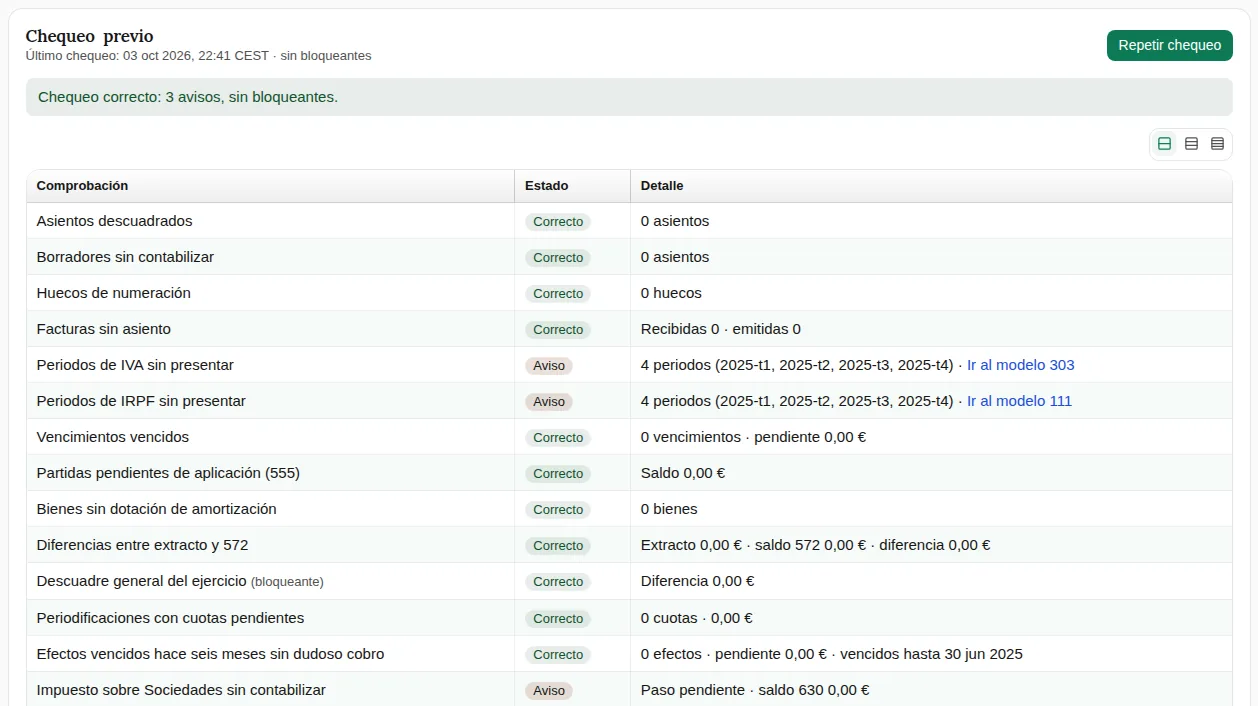Click the detail text 0 bienes
Screen dimensions: 1258x706
coord(669,509)
